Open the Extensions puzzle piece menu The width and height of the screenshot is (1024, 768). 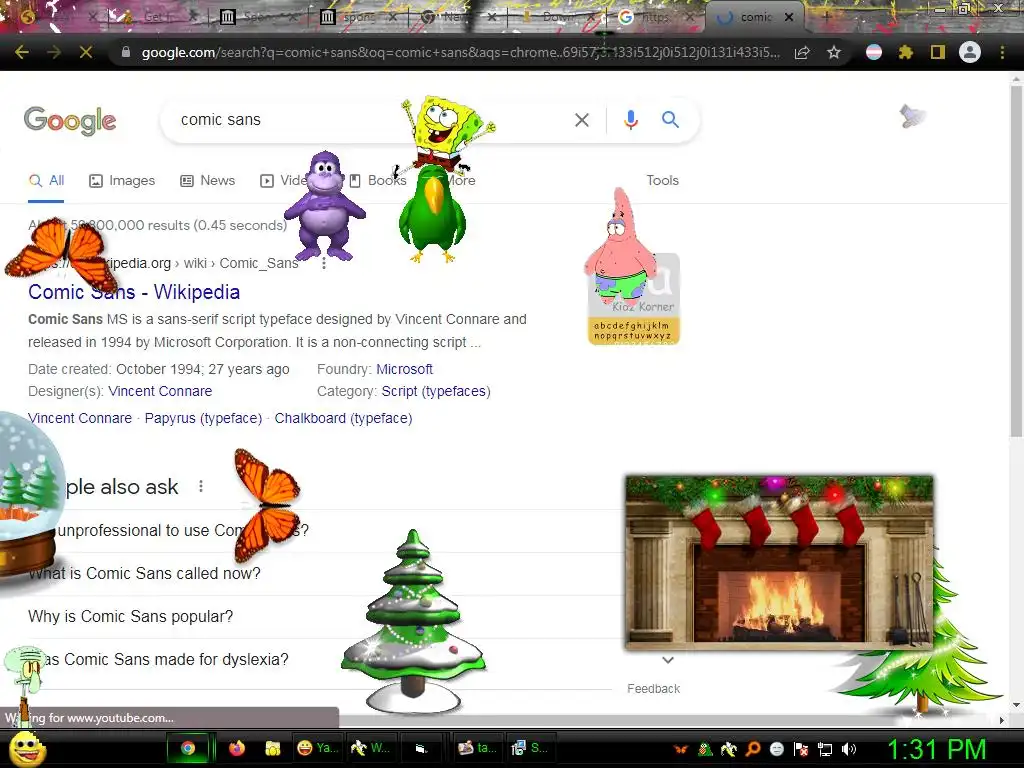click(906, 52)
